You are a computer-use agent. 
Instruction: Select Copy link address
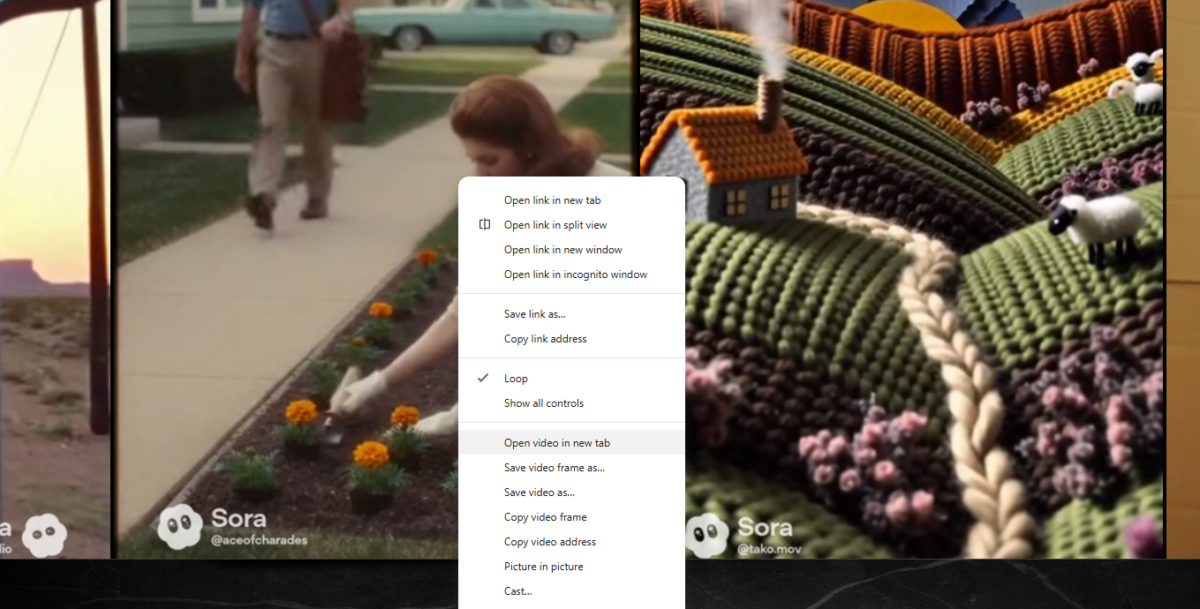(x=546, y=338)
